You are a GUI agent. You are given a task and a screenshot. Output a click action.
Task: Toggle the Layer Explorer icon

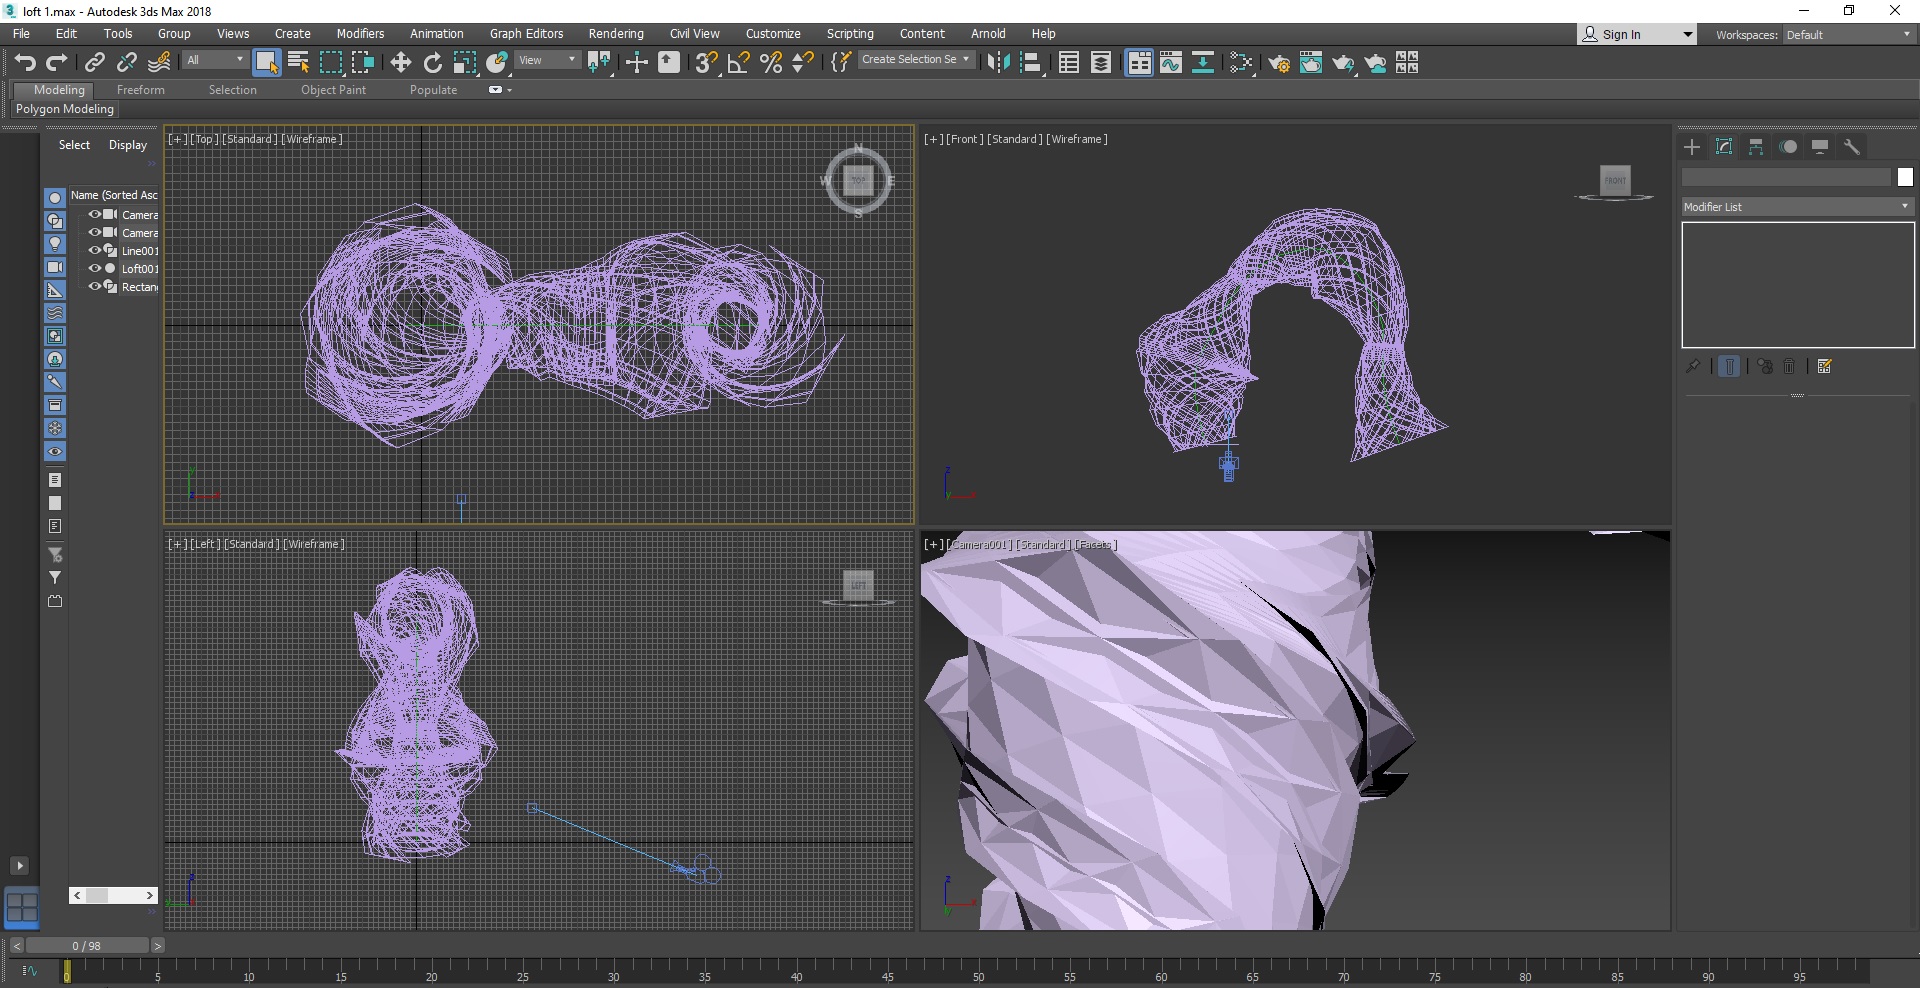point(1101,63)
